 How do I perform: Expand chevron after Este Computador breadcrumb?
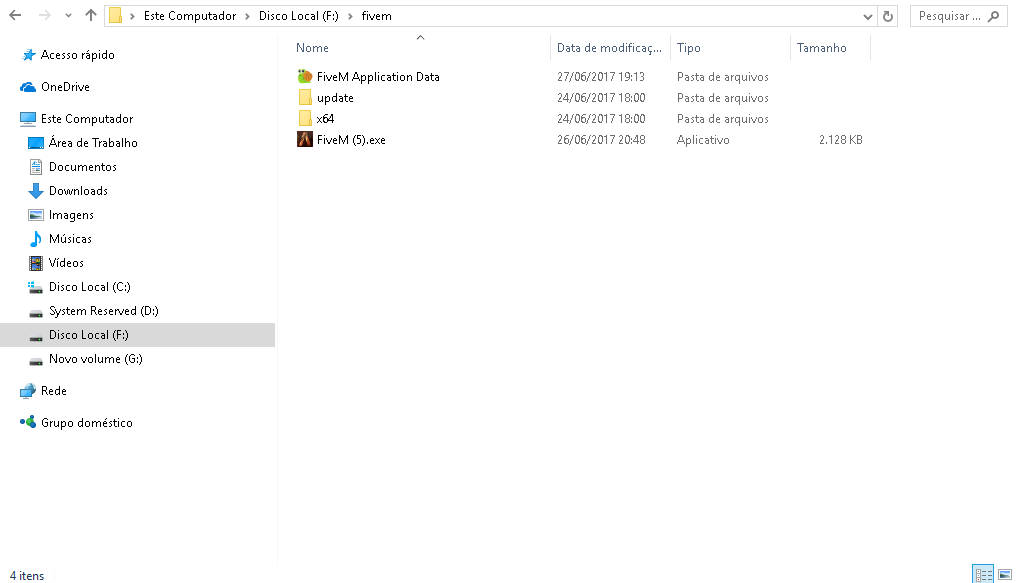tap(247, 16)
